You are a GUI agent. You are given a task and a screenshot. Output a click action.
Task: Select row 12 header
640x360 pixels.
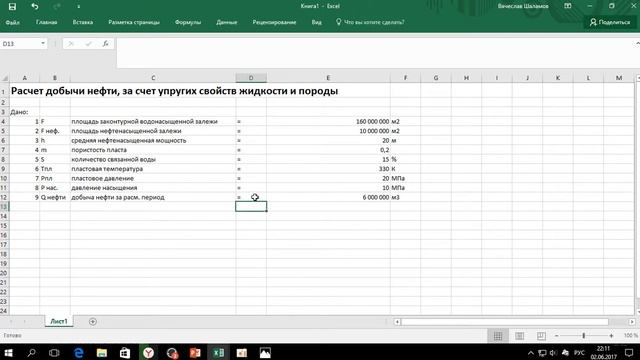4,197
